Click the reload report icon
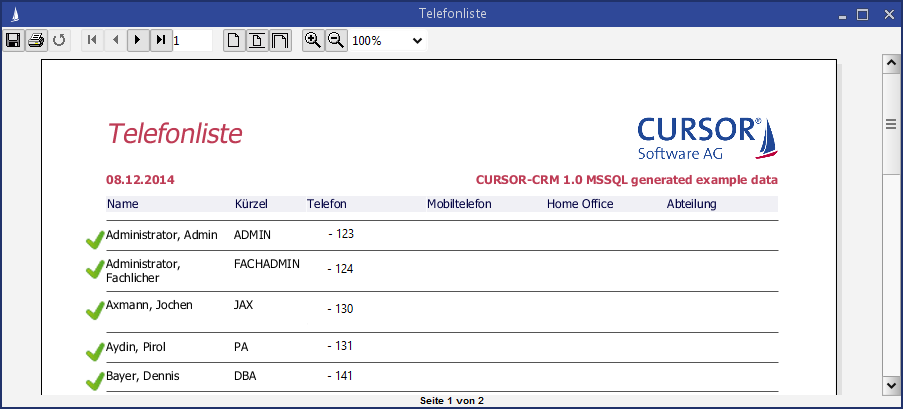This screenshot has width=903, height=409. [59, 40]
